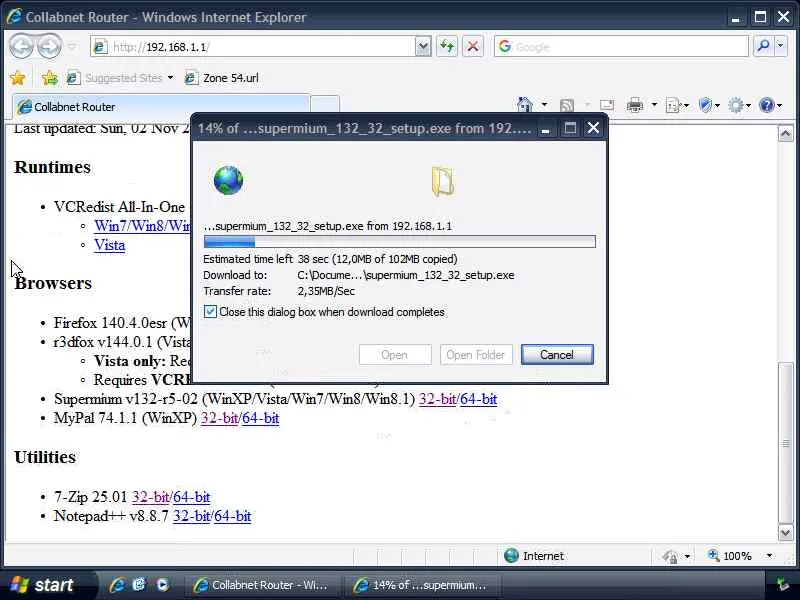Open the Vista VCRedist link

click(x=110, y=245)
